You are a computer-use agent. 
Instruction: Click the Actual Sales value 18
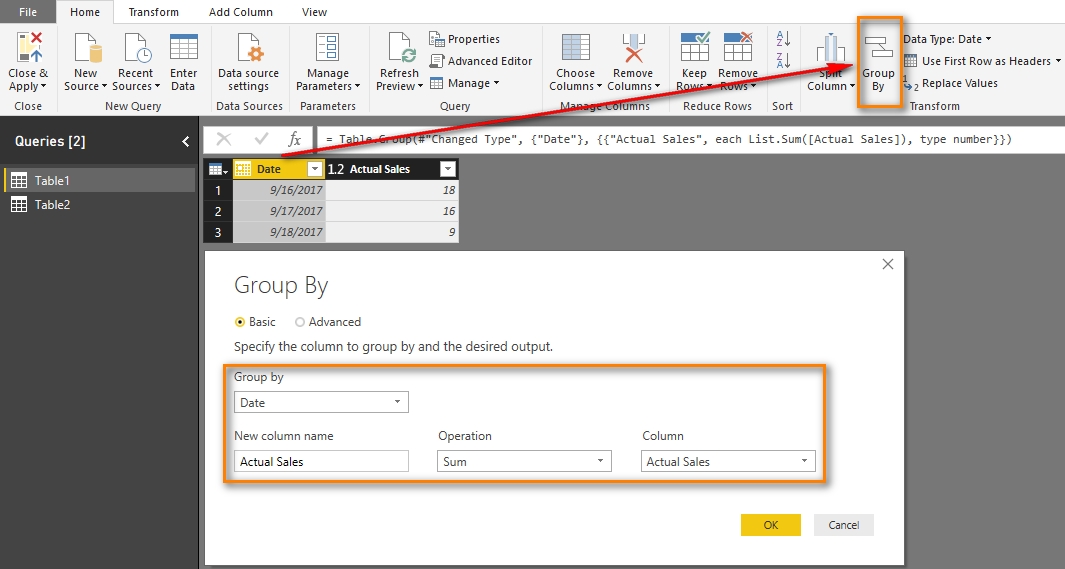pos(392,190)
